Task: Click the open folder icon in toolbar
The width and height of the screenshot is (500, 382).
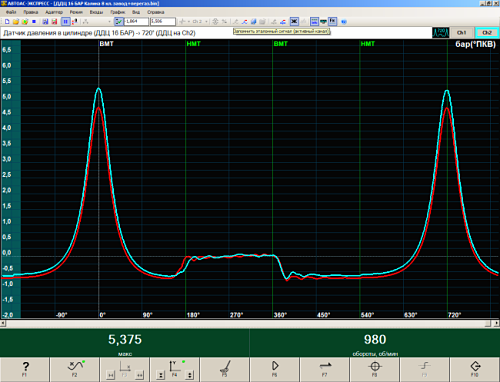Action: coord(16,22)
